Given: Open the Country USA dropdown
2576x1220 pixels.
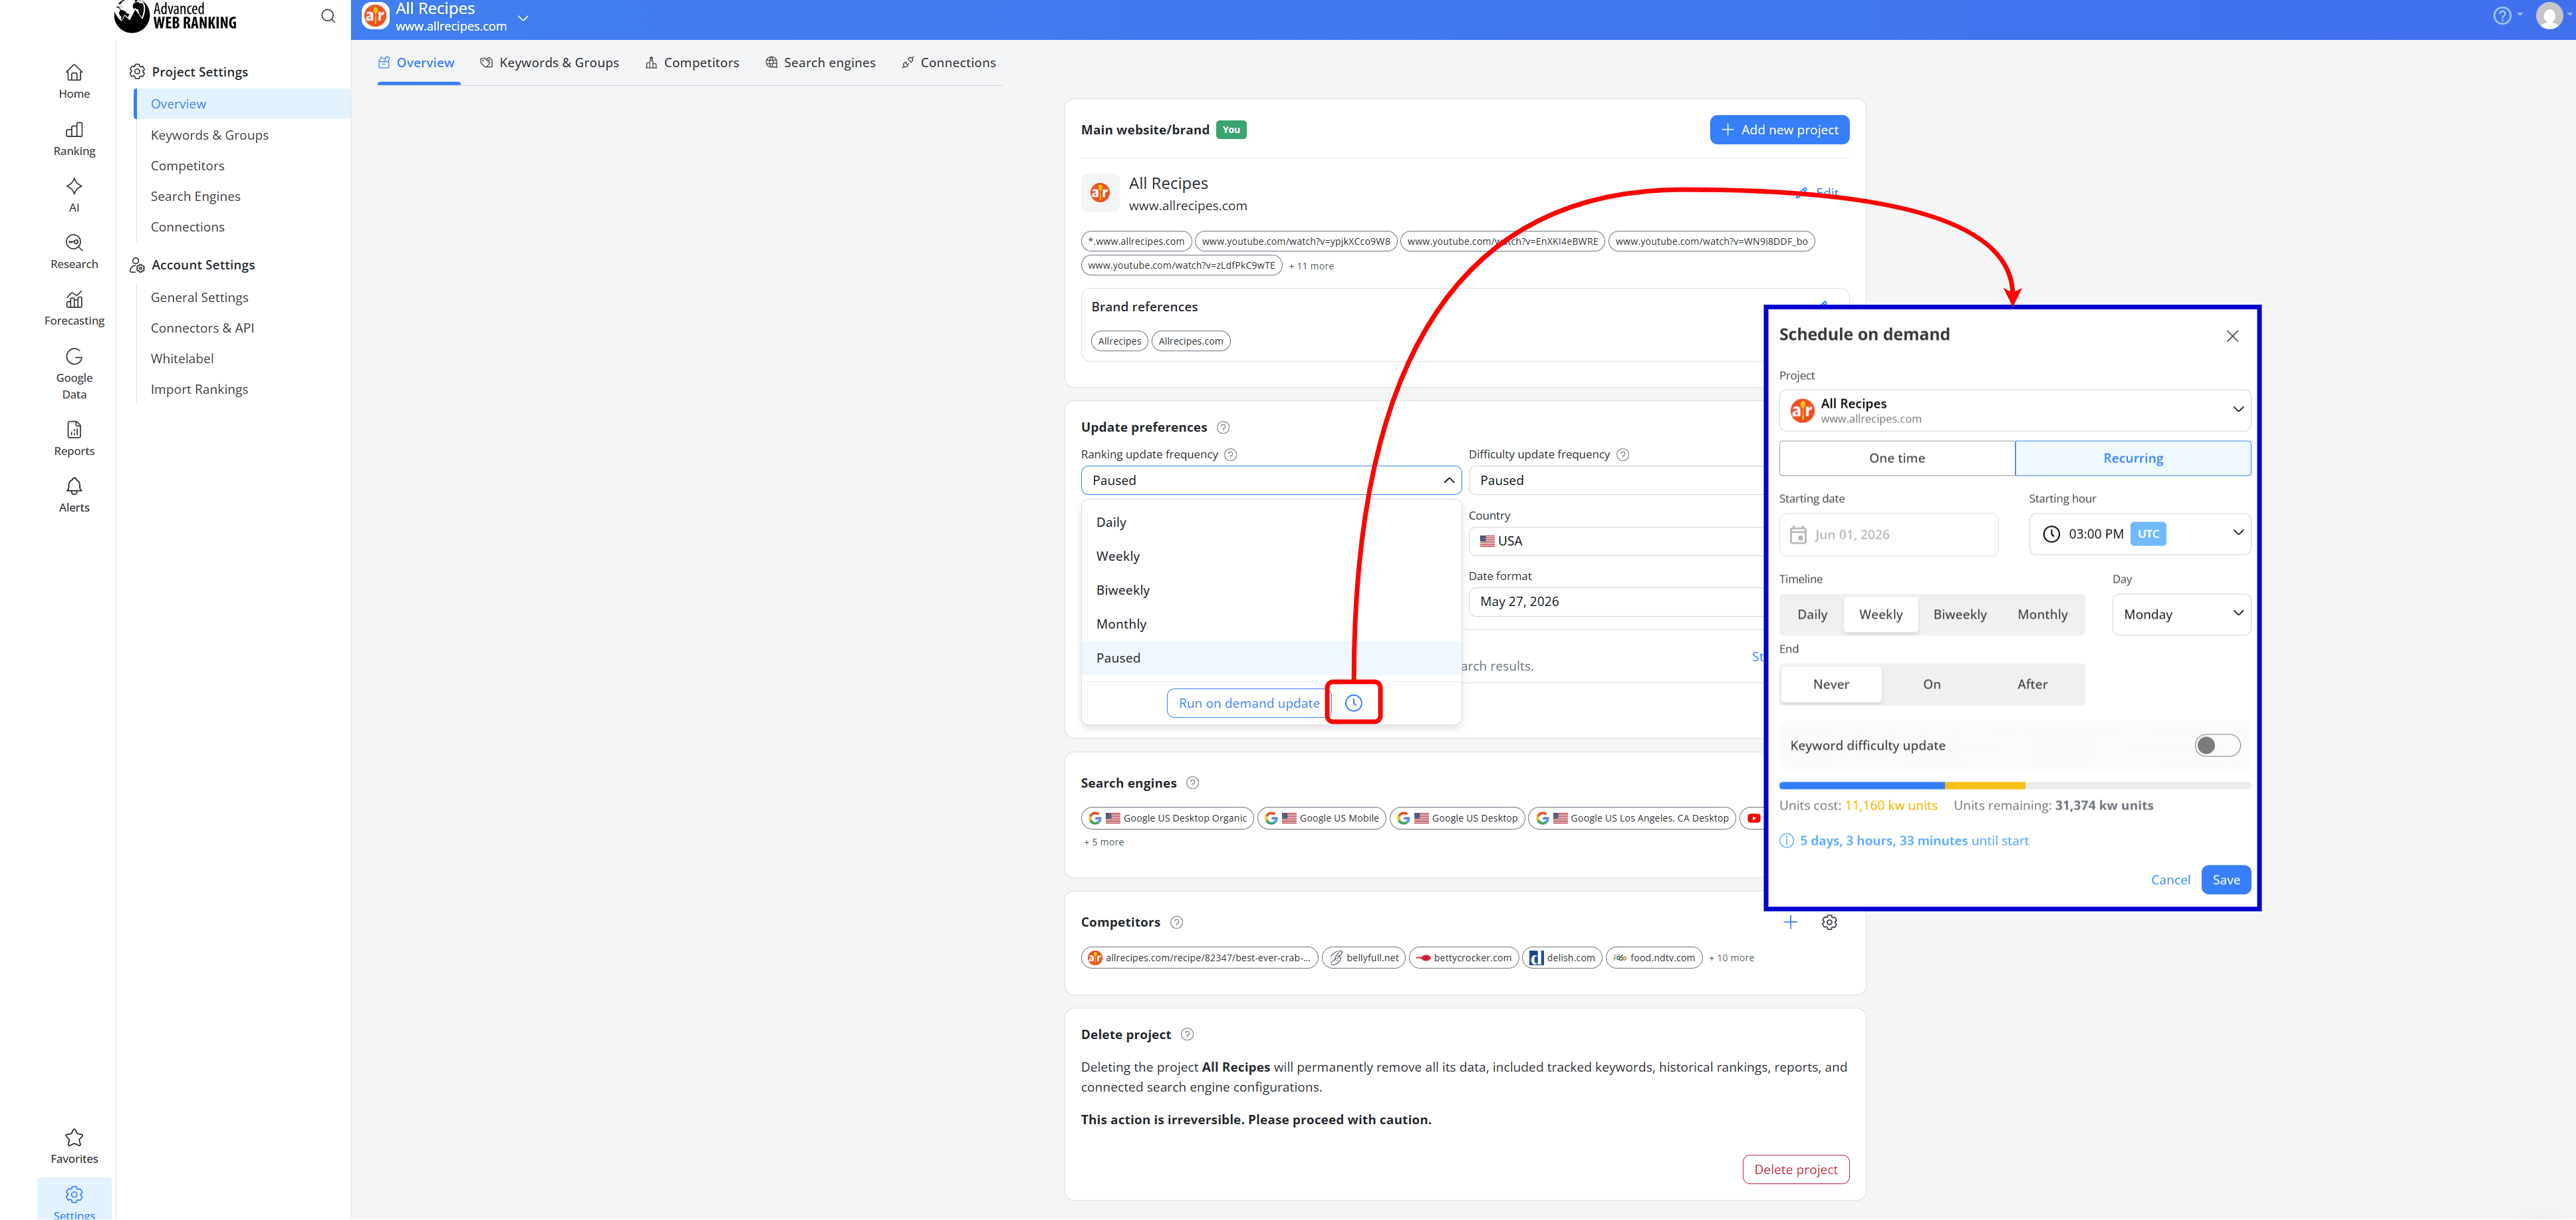Looking at the screenshot, I should (x=1616, y=541).
